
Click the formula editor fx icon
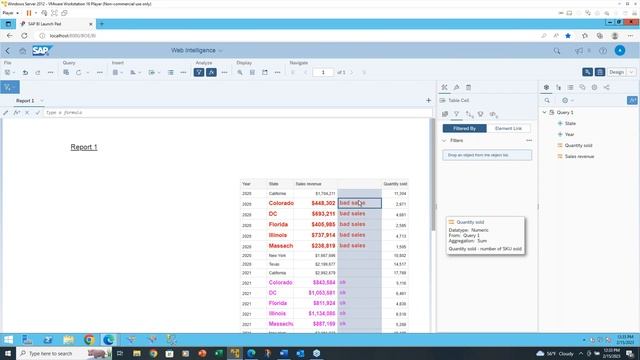[17, 112]
